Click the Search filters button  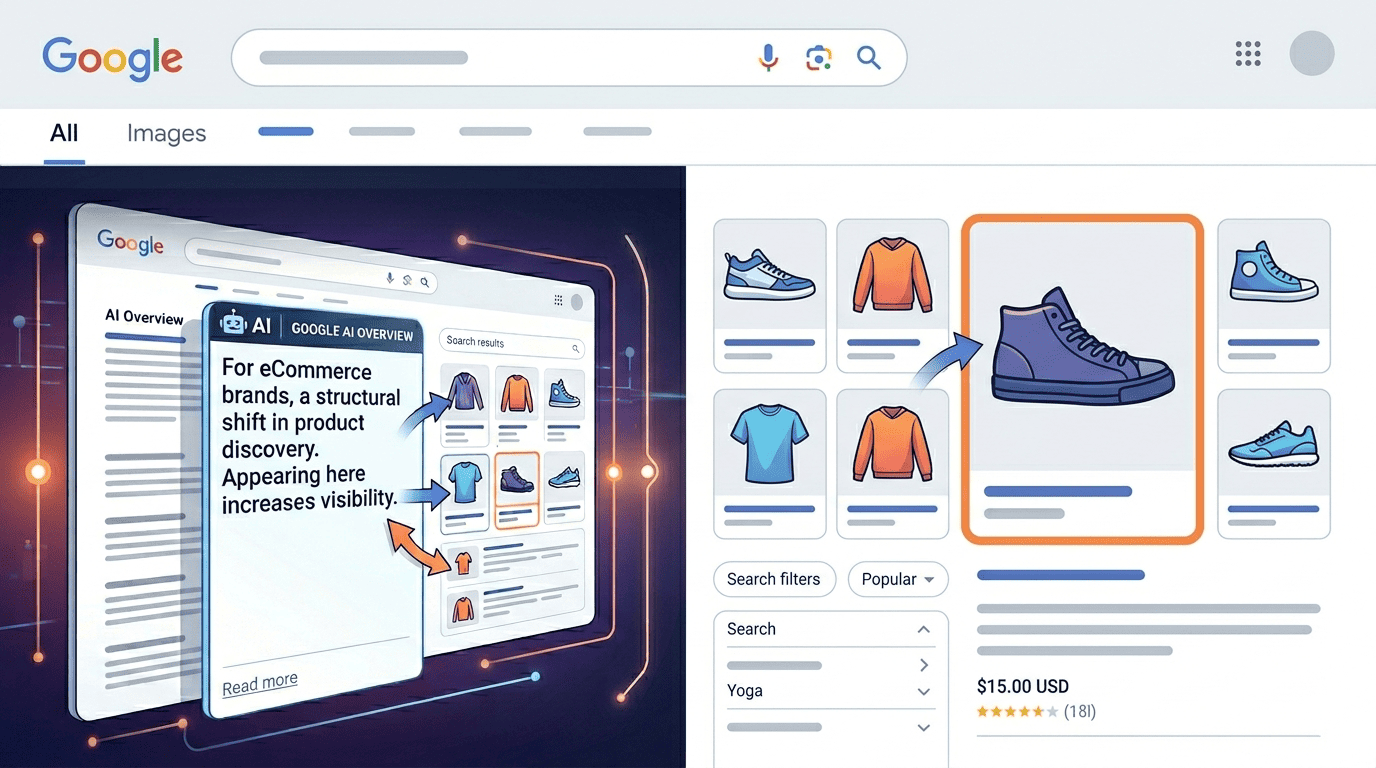click(774, 579)
